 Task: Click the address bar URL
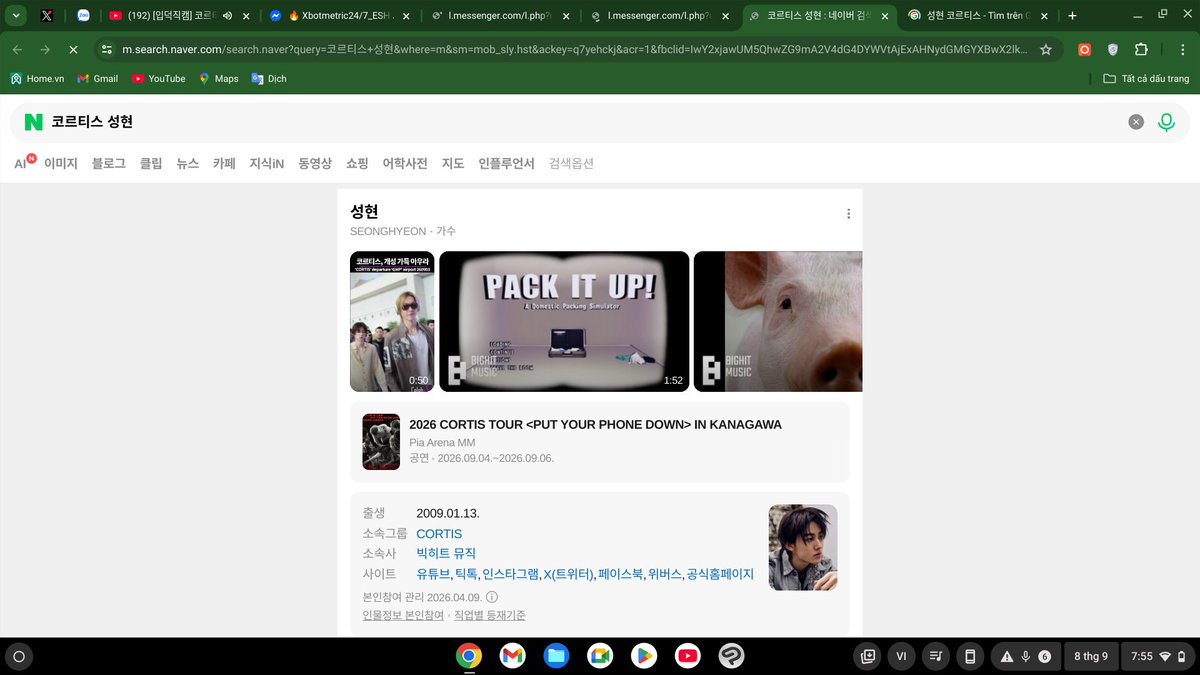(x=575, y=49)
